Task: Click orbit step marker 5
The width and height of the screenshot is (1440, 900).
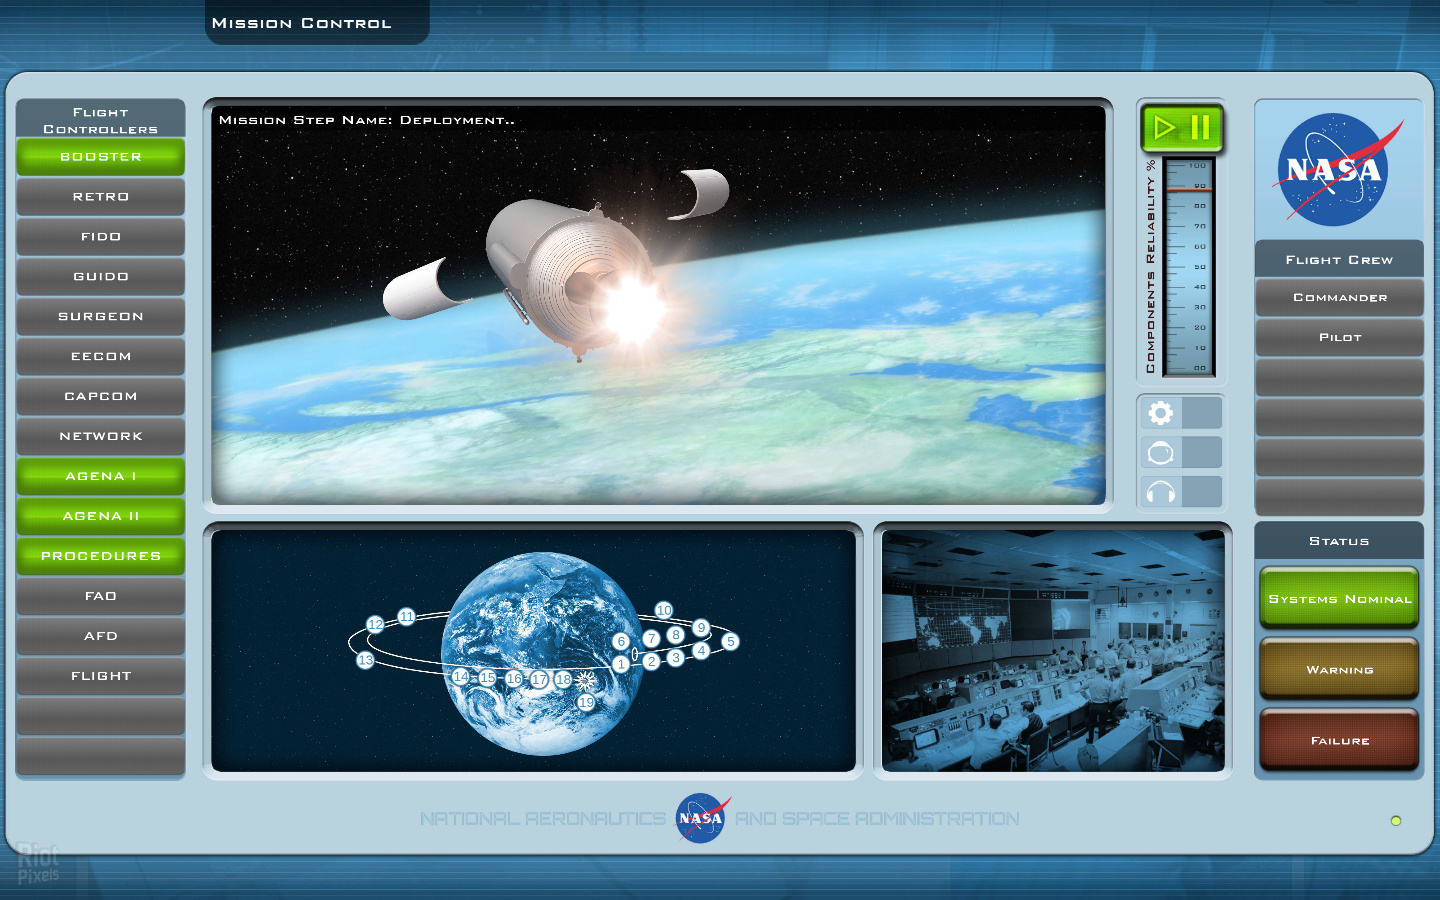Action: point(731,641)
